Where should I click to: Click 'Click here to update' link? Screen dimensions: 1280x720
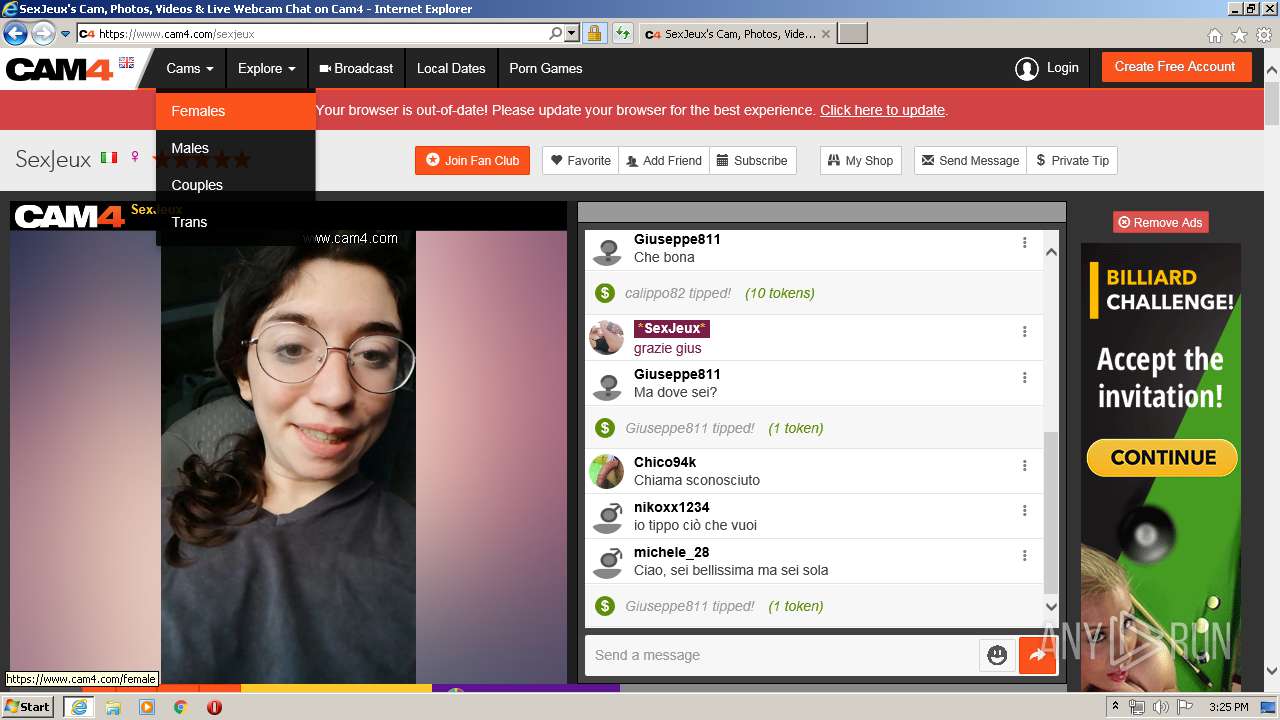(x=882, y=110)
